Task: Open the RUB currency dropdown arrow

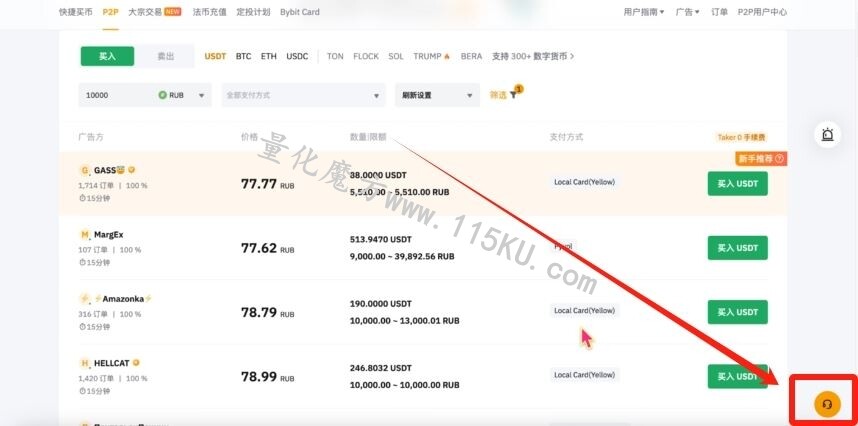Action: coord(201,95)
